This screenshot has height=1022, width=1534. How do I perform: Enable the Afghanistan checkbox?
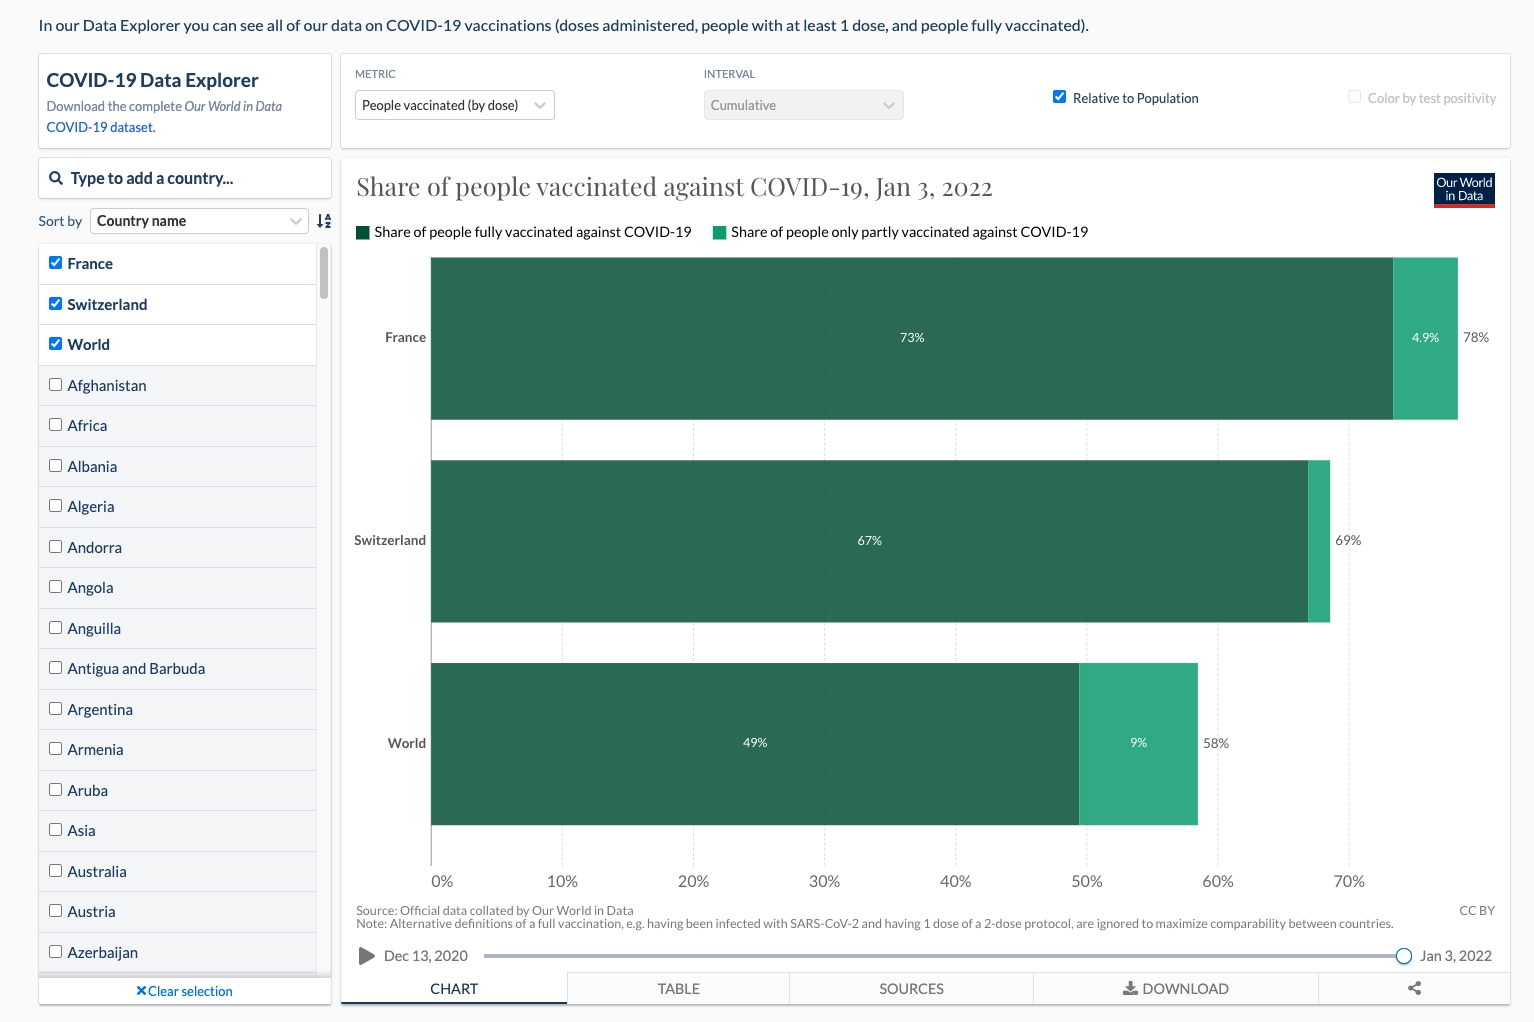56,385
